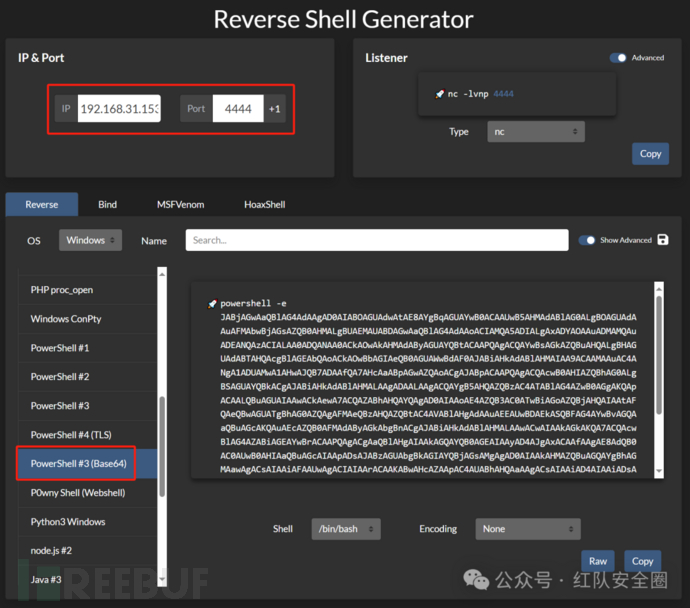This screenshot has width=690, height=608.
Task: Click the Raw button
Action: pos(598,561)
